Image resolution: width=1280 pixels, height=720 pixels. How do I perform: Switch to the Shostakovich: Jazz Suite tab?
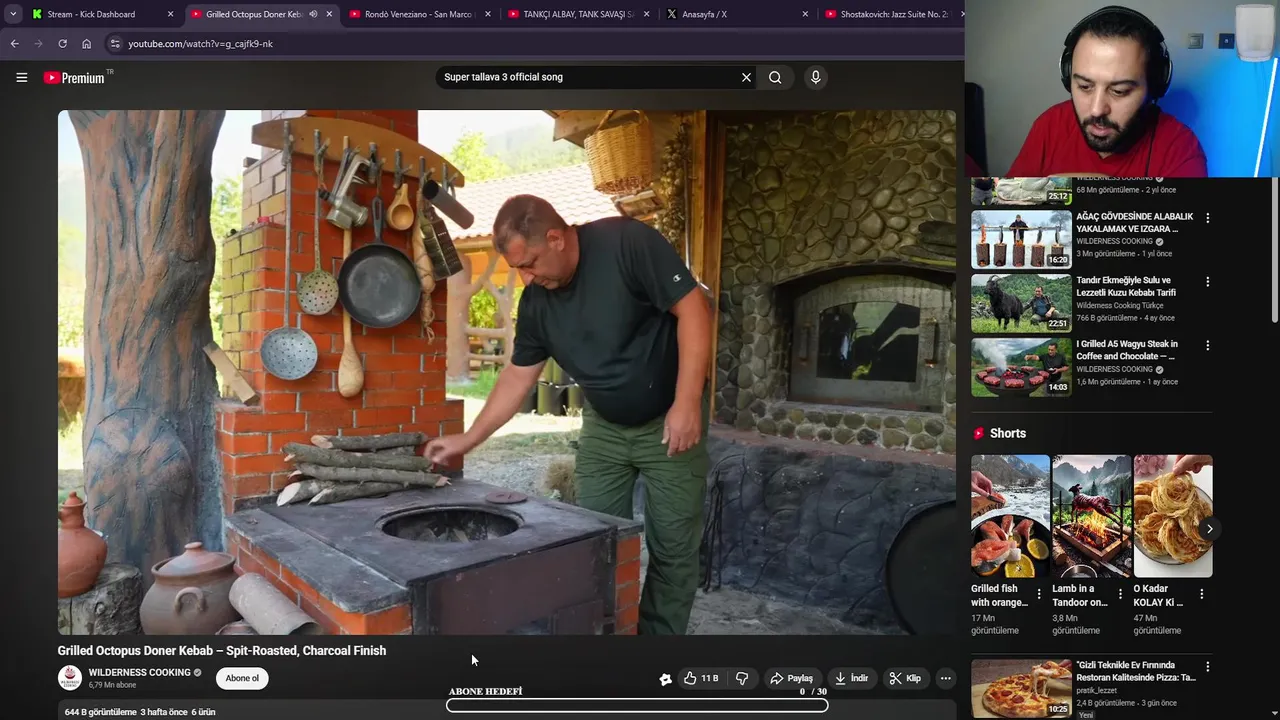[x=894, y=14]
